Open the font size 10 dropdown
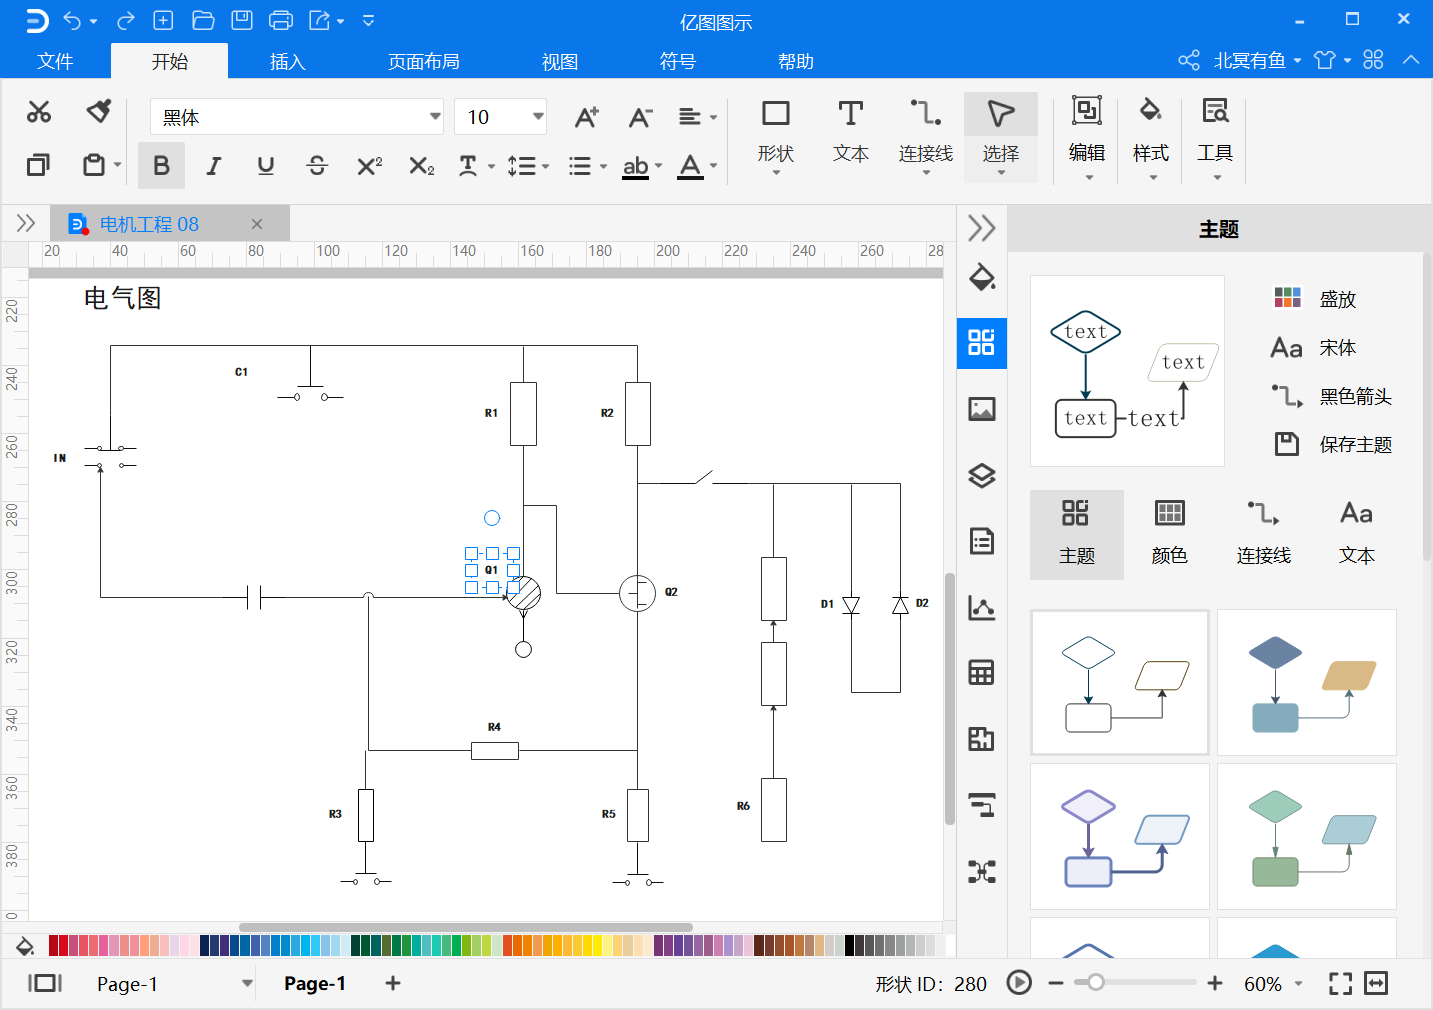 (x=538, y=116)
